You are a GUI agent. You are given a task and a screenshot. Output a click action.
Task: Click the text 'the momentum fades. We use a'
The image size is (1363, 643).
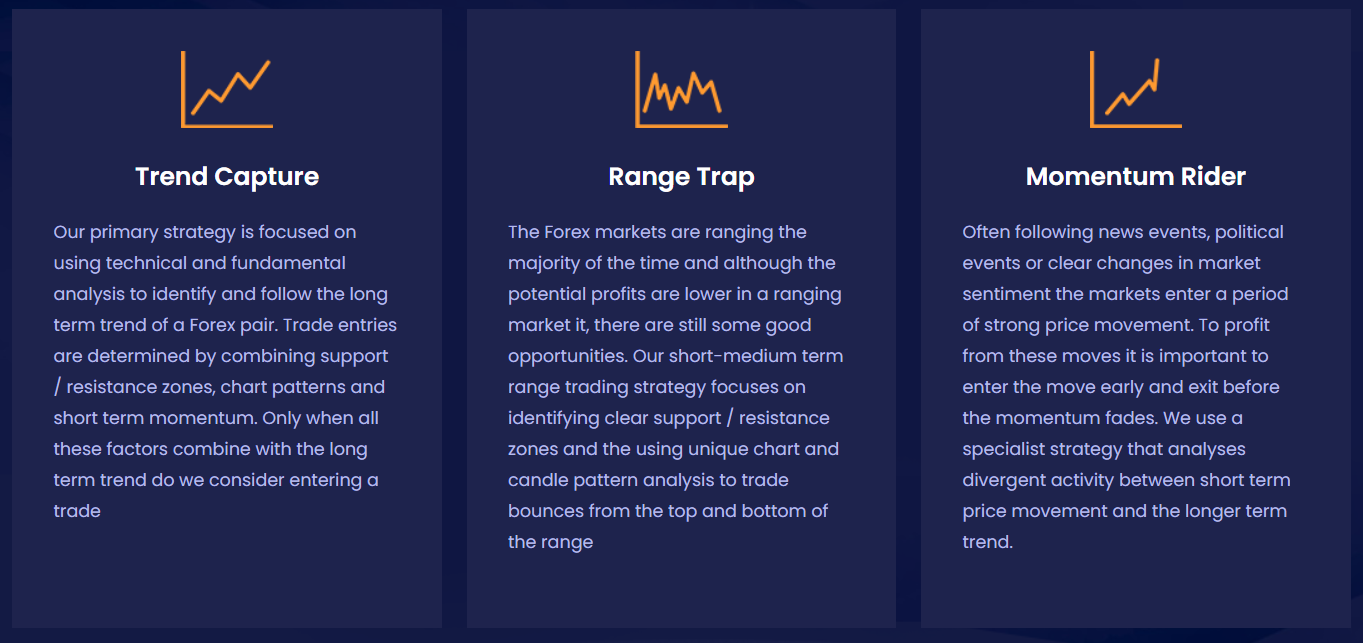(1103, 418)
